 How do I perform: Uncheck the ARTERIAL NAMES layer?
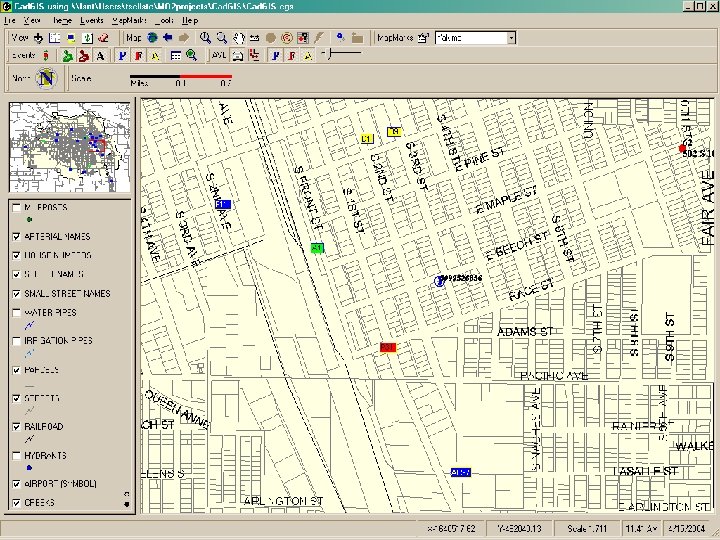click(x=17, y=236)
